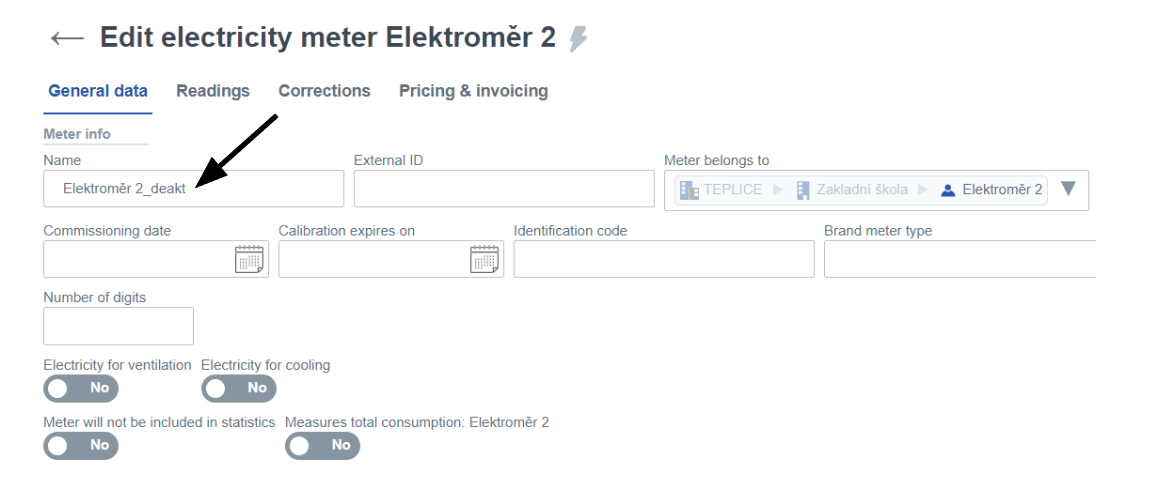Screen dimensions: 1175x482
Task: Click the back arrow icon
Action: (67, 38)
